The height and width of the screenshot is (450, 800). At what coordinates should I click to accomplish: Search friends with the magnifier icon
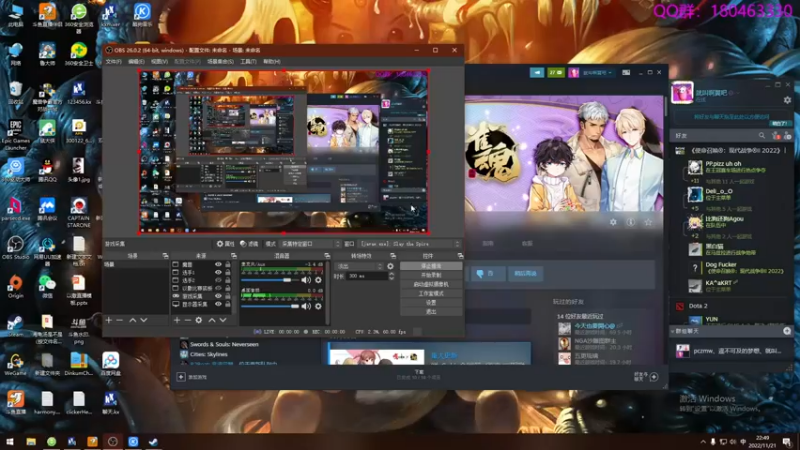762,136
